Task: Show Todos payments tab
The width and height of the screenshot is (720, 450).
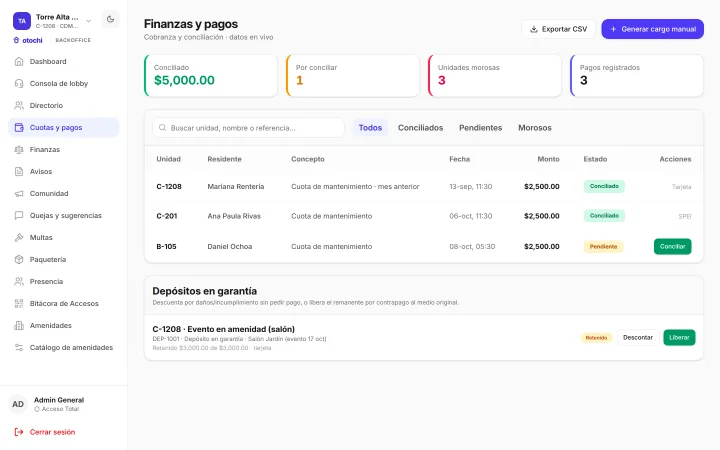Action: tap(370, 128)
